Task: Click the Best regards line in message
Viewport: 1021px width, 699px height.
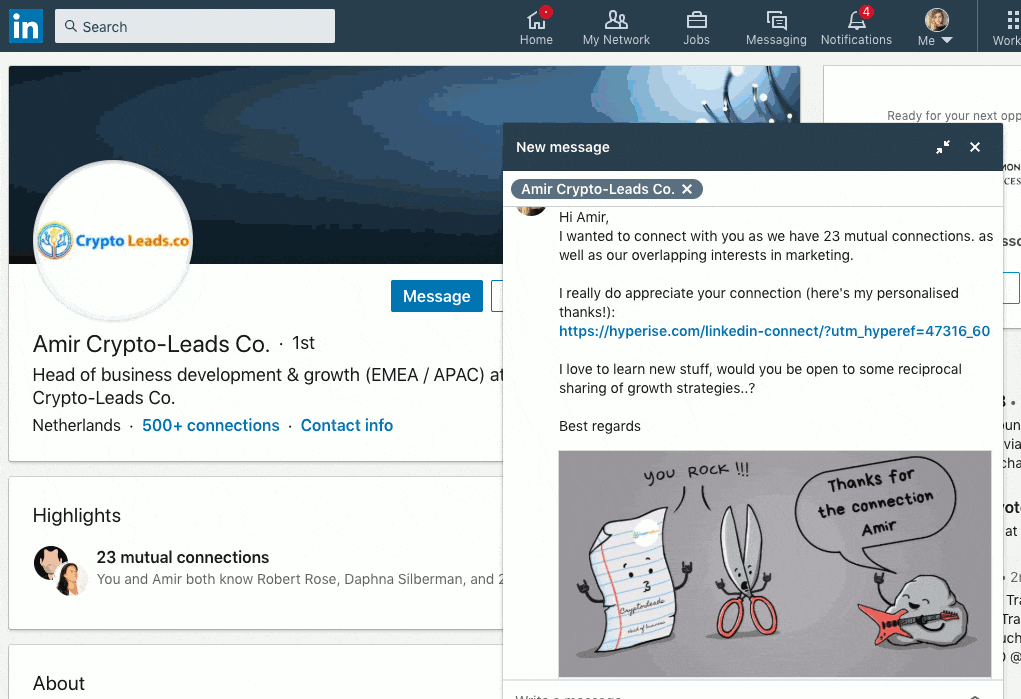Action: click(x=600, y=426)
